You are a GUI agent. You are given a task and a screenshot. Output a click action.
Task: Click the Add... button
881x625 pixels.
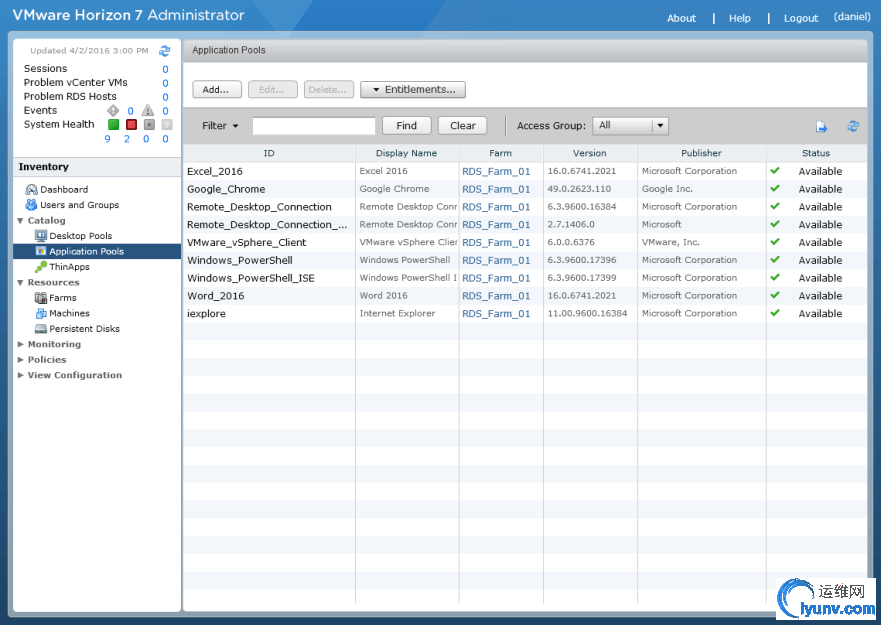(217, 89)
